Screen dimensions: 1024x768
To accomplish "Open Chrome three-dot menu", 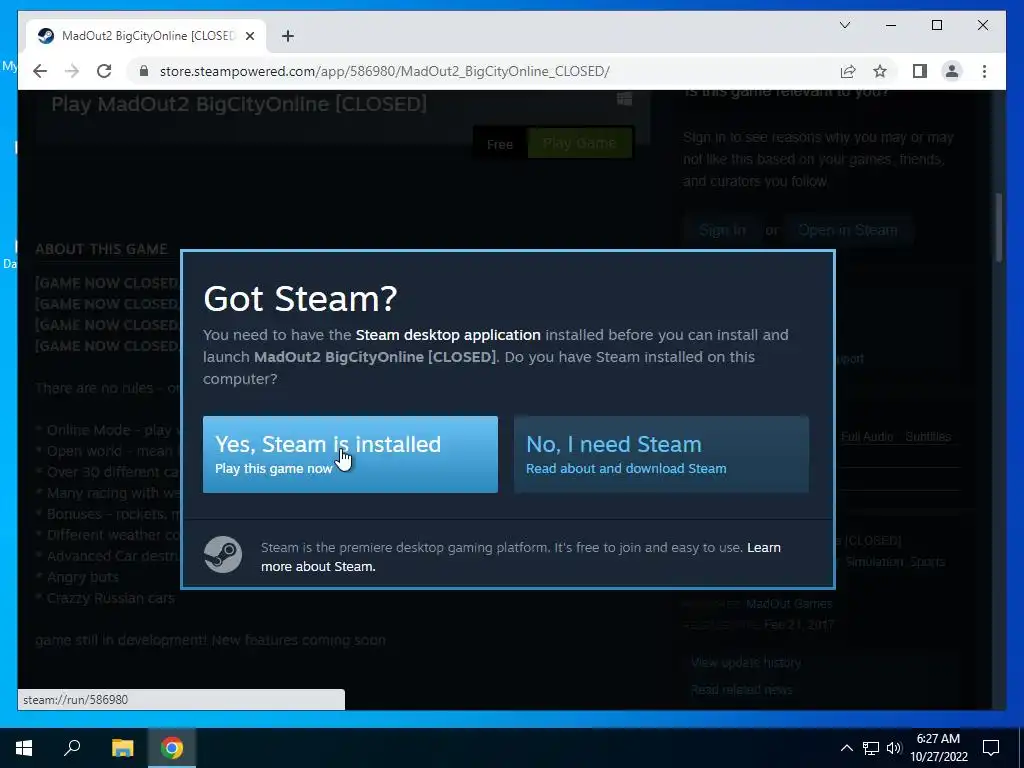I will pos(984,71).
